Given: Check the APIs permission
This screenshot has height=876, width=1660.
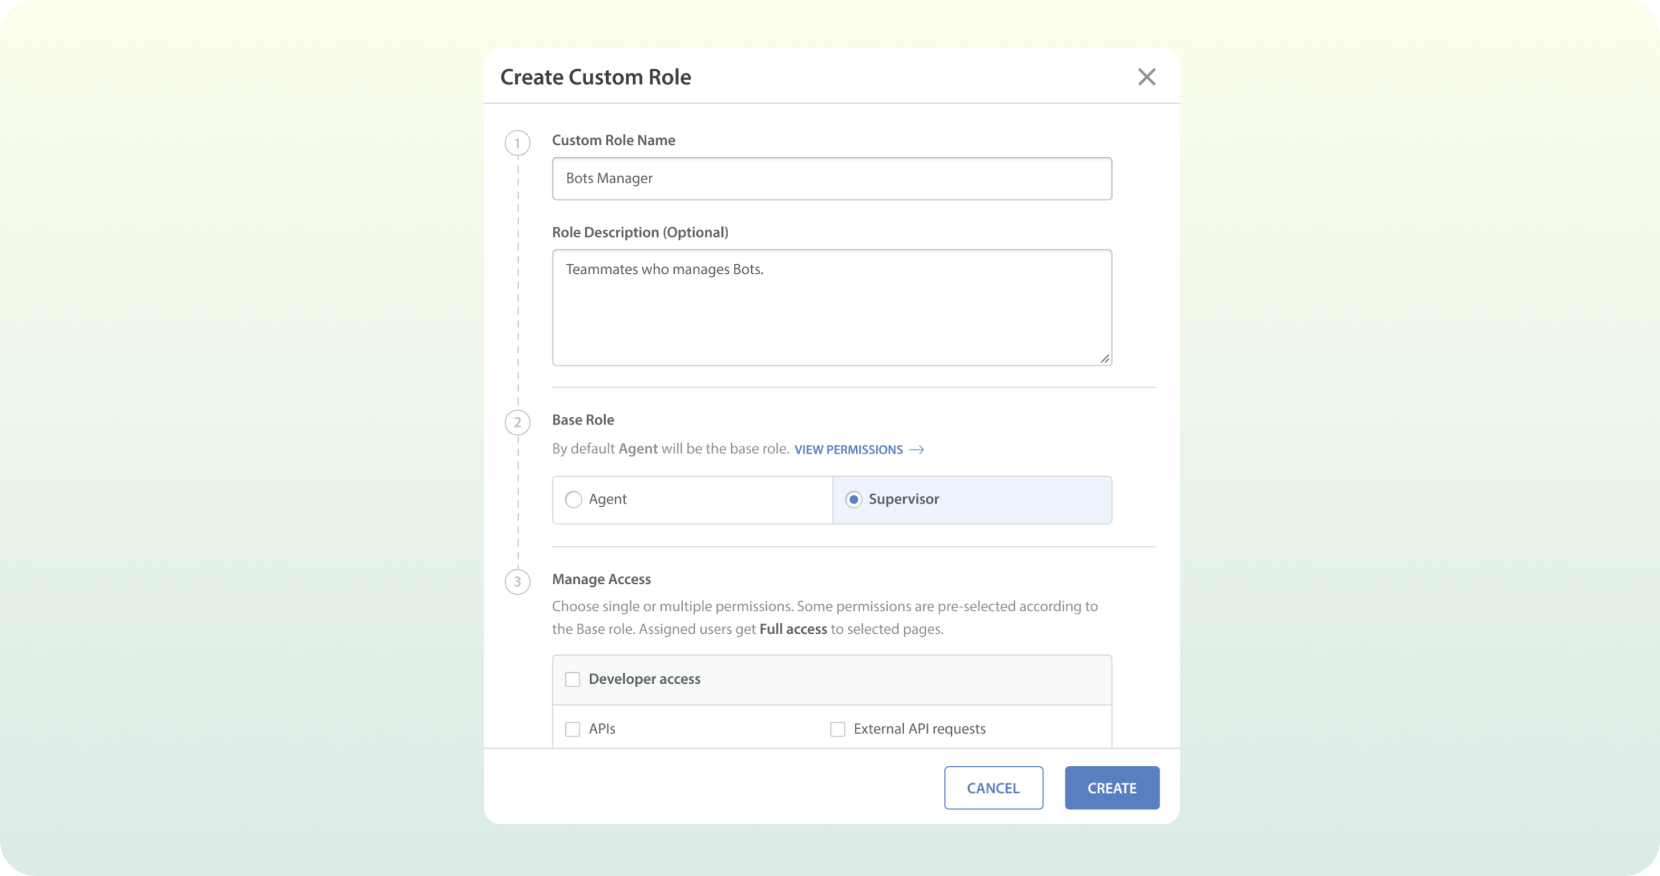Looking at the screenshot, I should click(x=572, y=729).
